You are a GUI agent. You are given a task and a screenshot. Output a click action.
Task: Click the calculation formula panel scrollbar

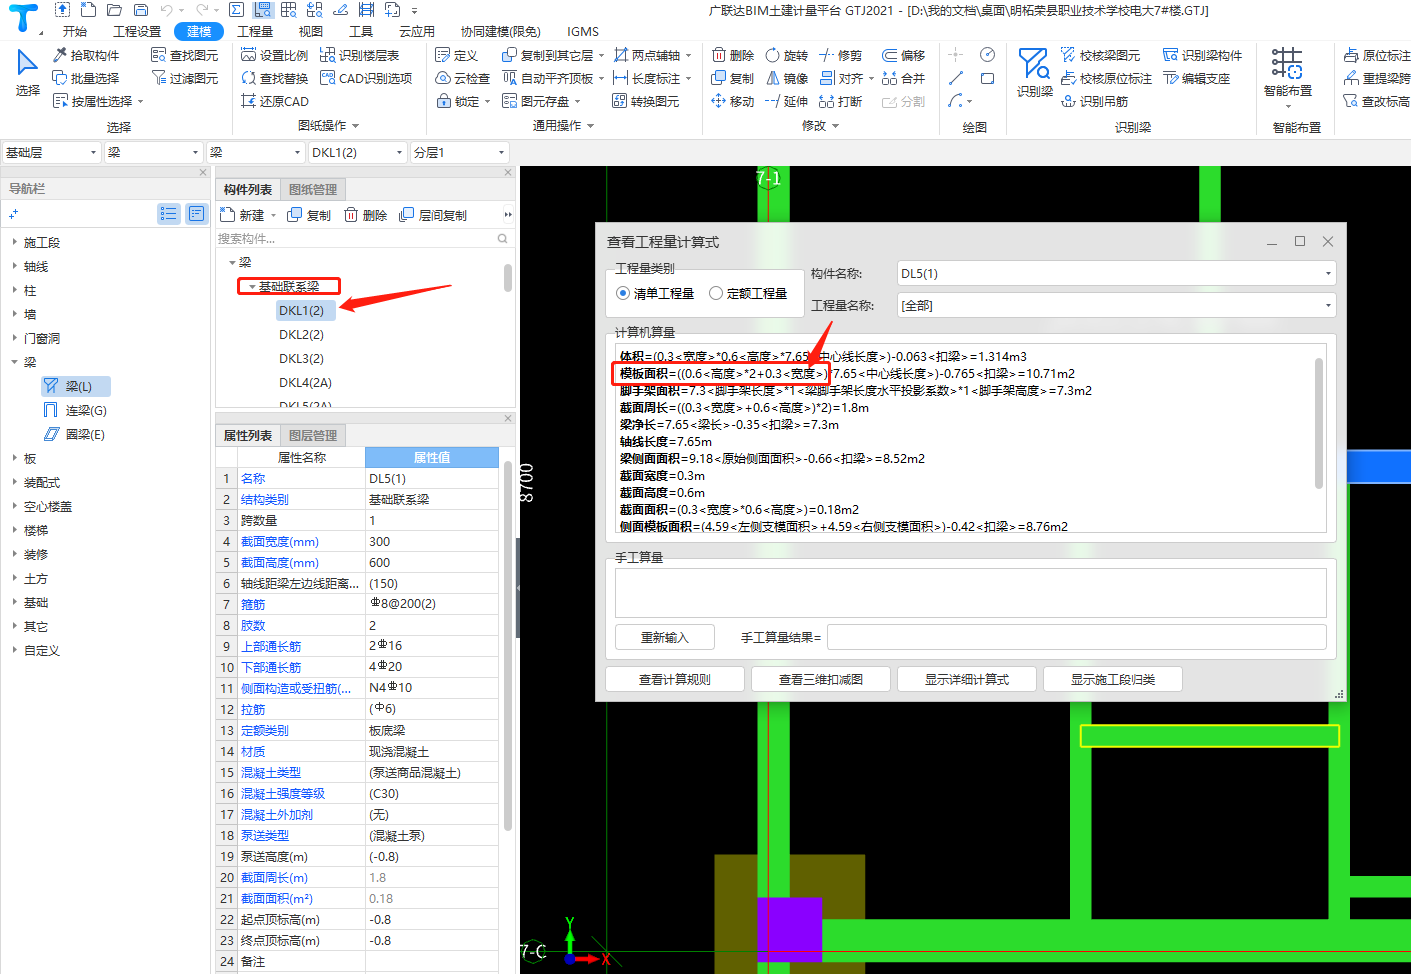(x=1319, y=425)
